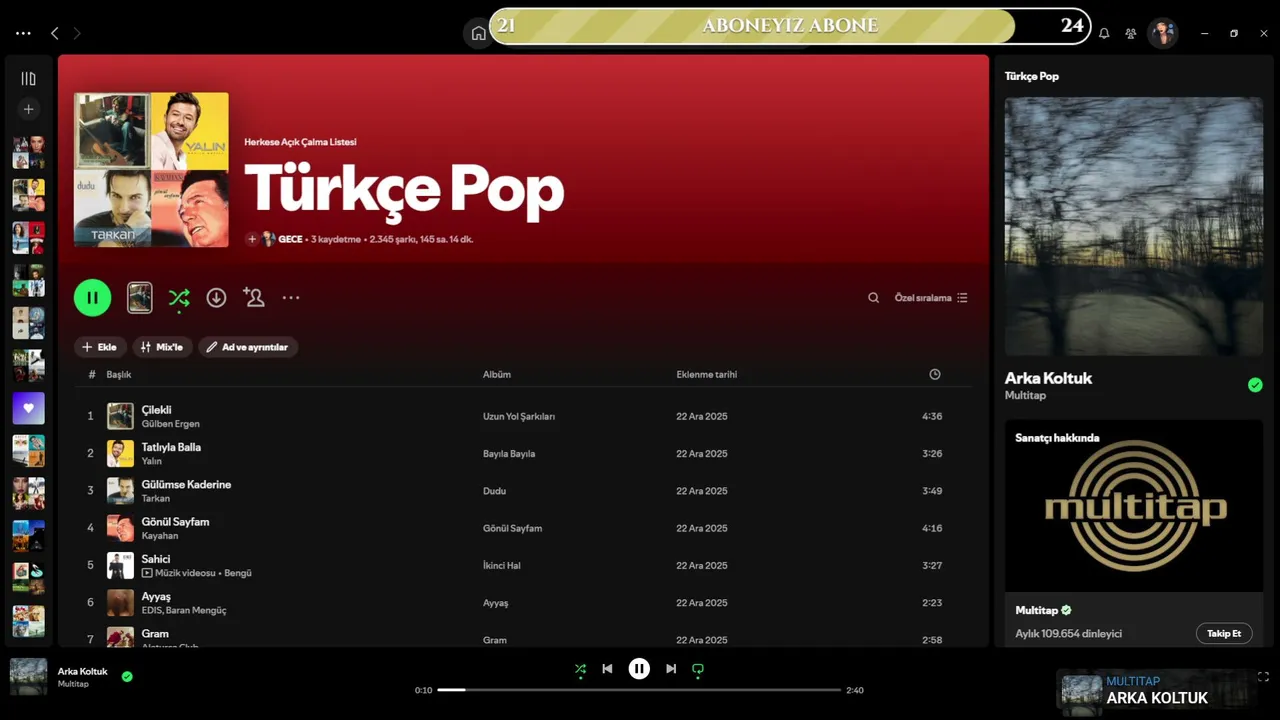Open full screen view from player bar
Image resolution: width=1280 pixels, height=720 pixels.
pyautogui.click(x=1263, y=677)
